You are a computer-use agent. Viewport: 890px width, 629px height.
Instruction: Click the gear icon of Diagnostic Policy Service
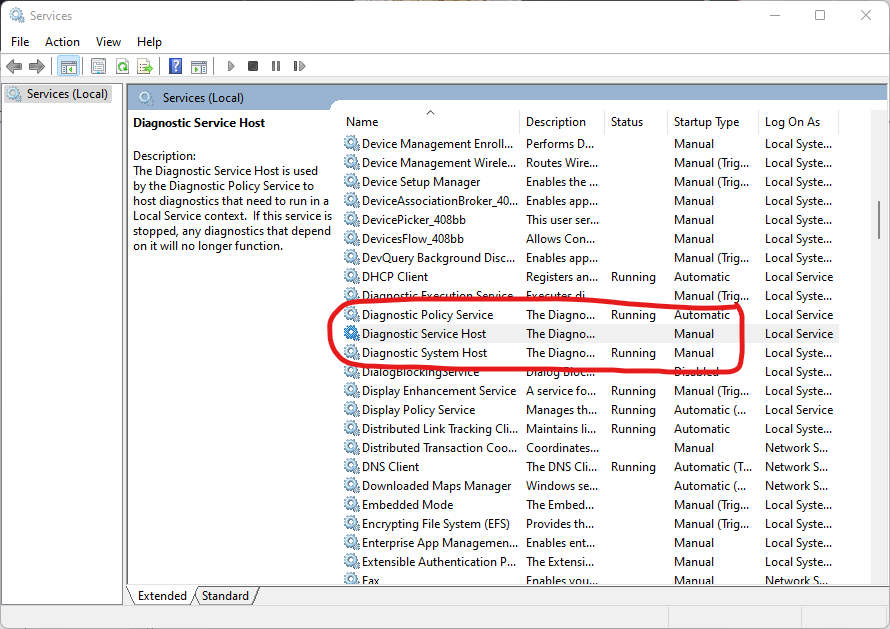(352, 314)
